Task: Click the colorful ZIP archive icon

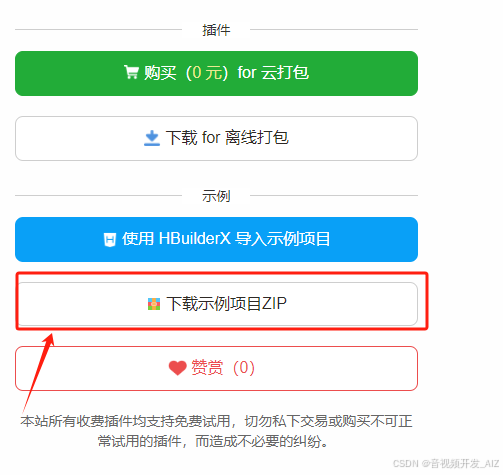Action: click(x=154, y=304)
